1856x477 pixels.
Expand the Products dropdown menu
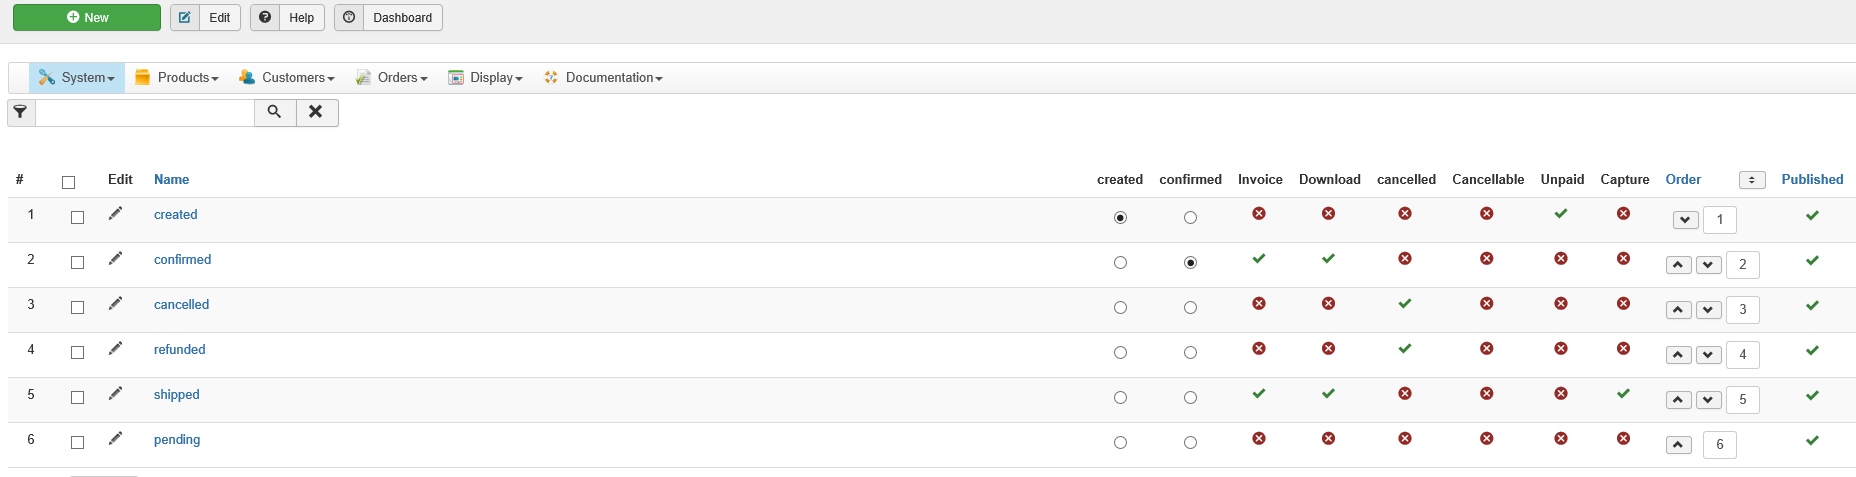tap(177, 78)
